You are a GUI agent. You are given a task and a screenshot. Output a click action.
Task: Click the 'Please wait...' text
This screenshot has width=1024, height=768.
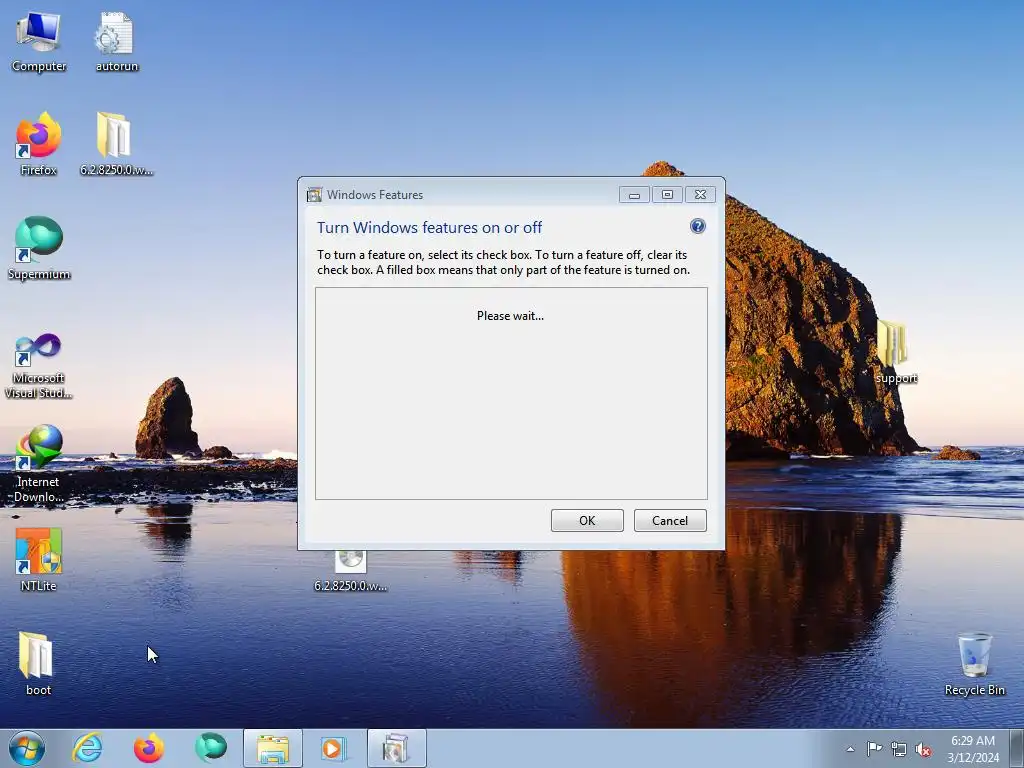click(510, 316)
